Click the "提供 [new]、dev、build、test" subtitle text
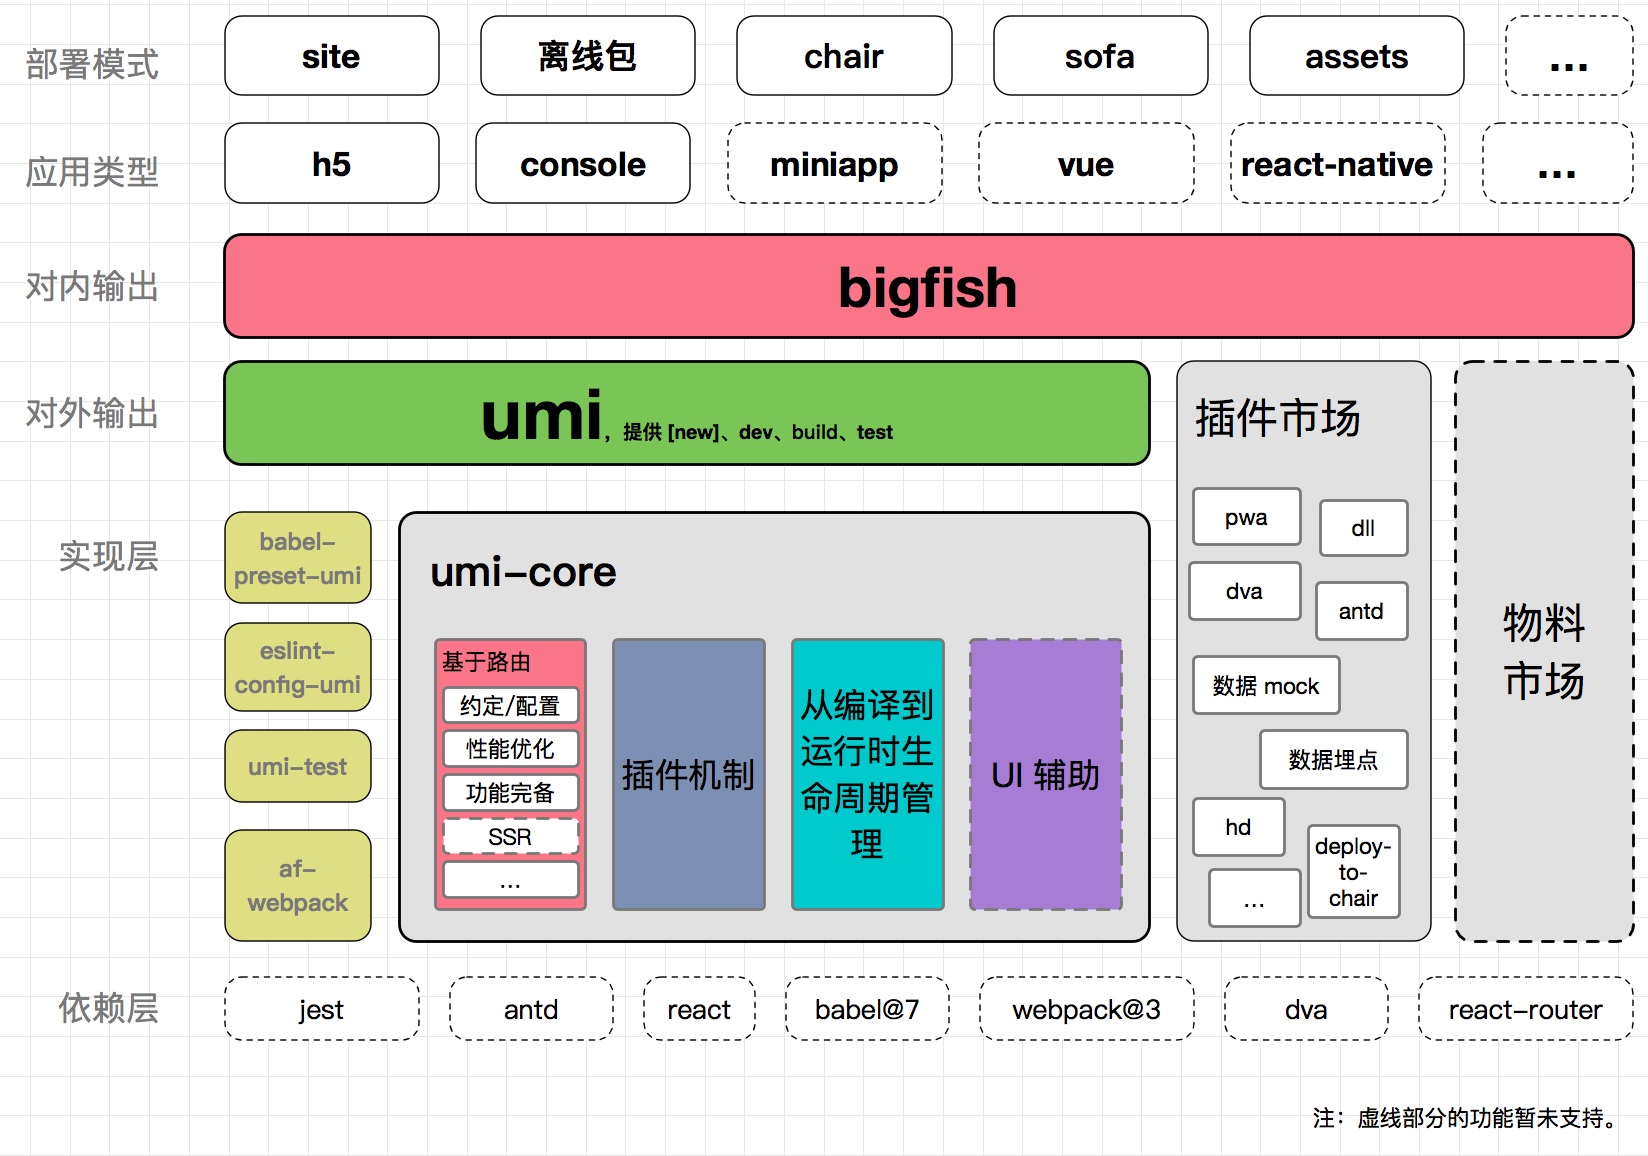 pos(758,432)
